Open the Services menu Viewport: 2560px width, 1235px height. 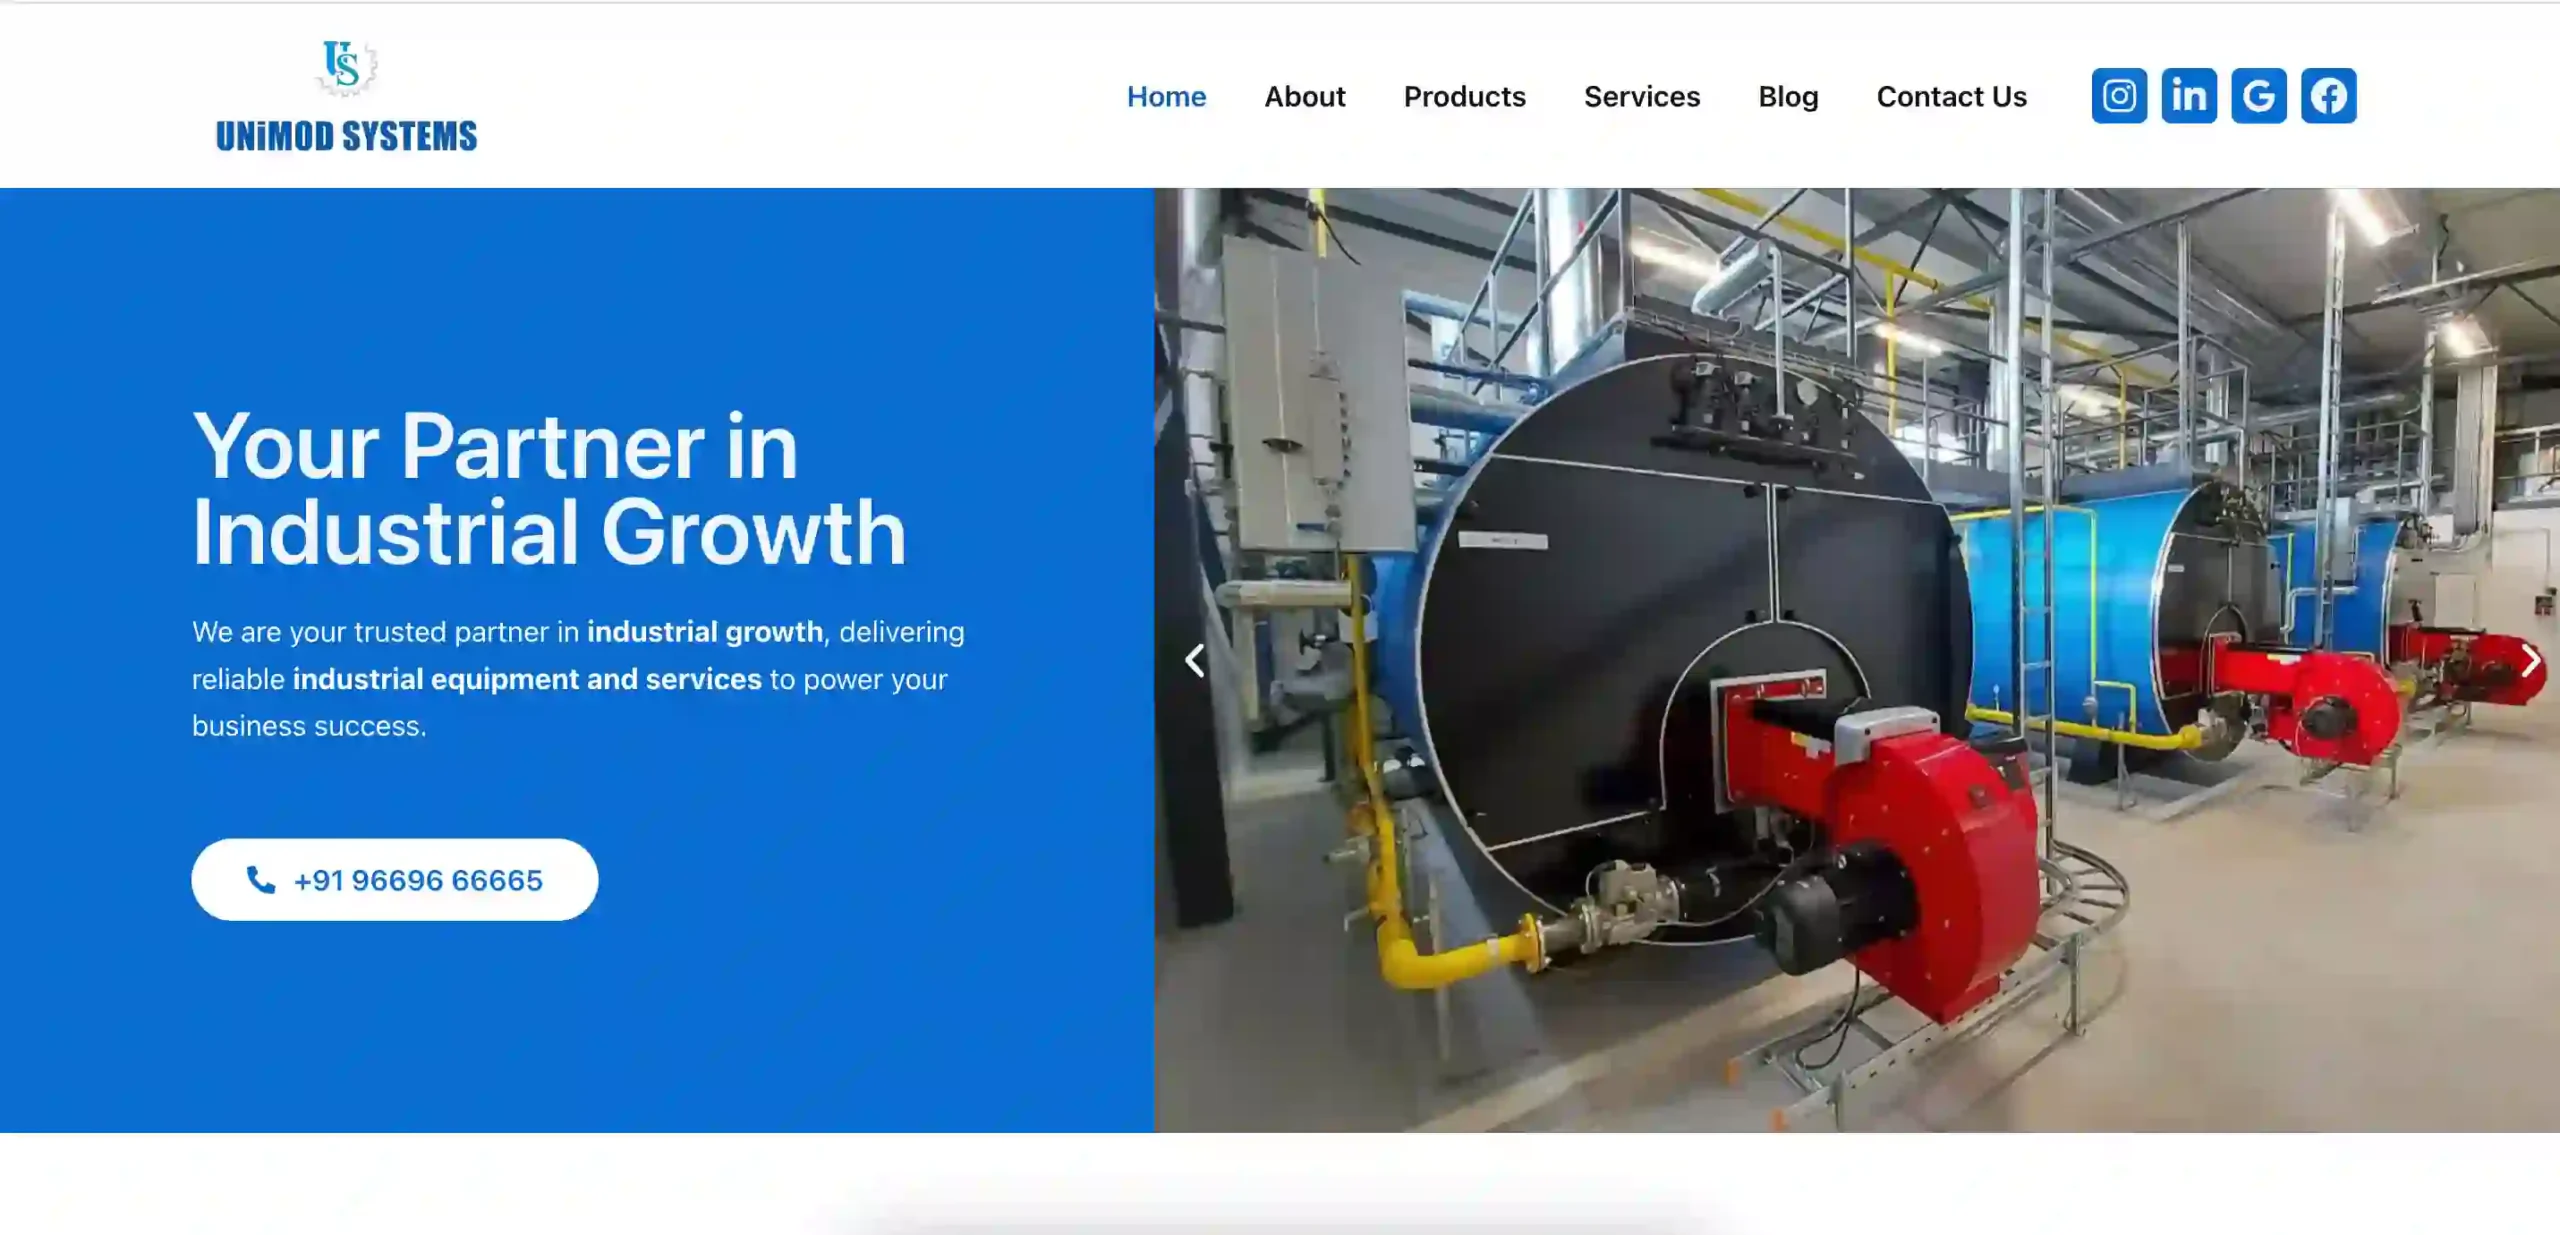tap(1641, 97)
